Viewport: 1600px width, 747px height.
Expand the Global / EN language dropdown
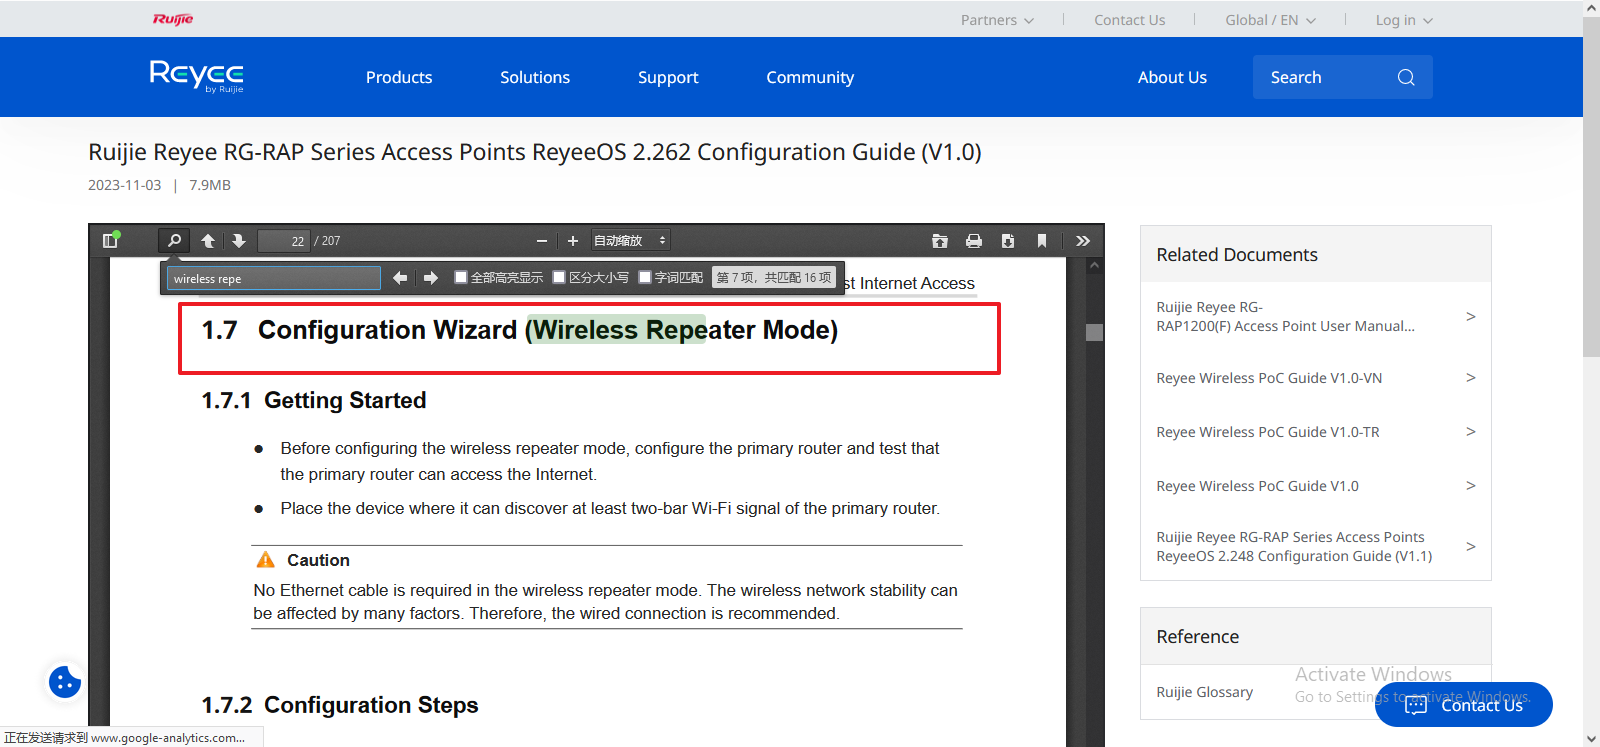[x=1270, y=20]
